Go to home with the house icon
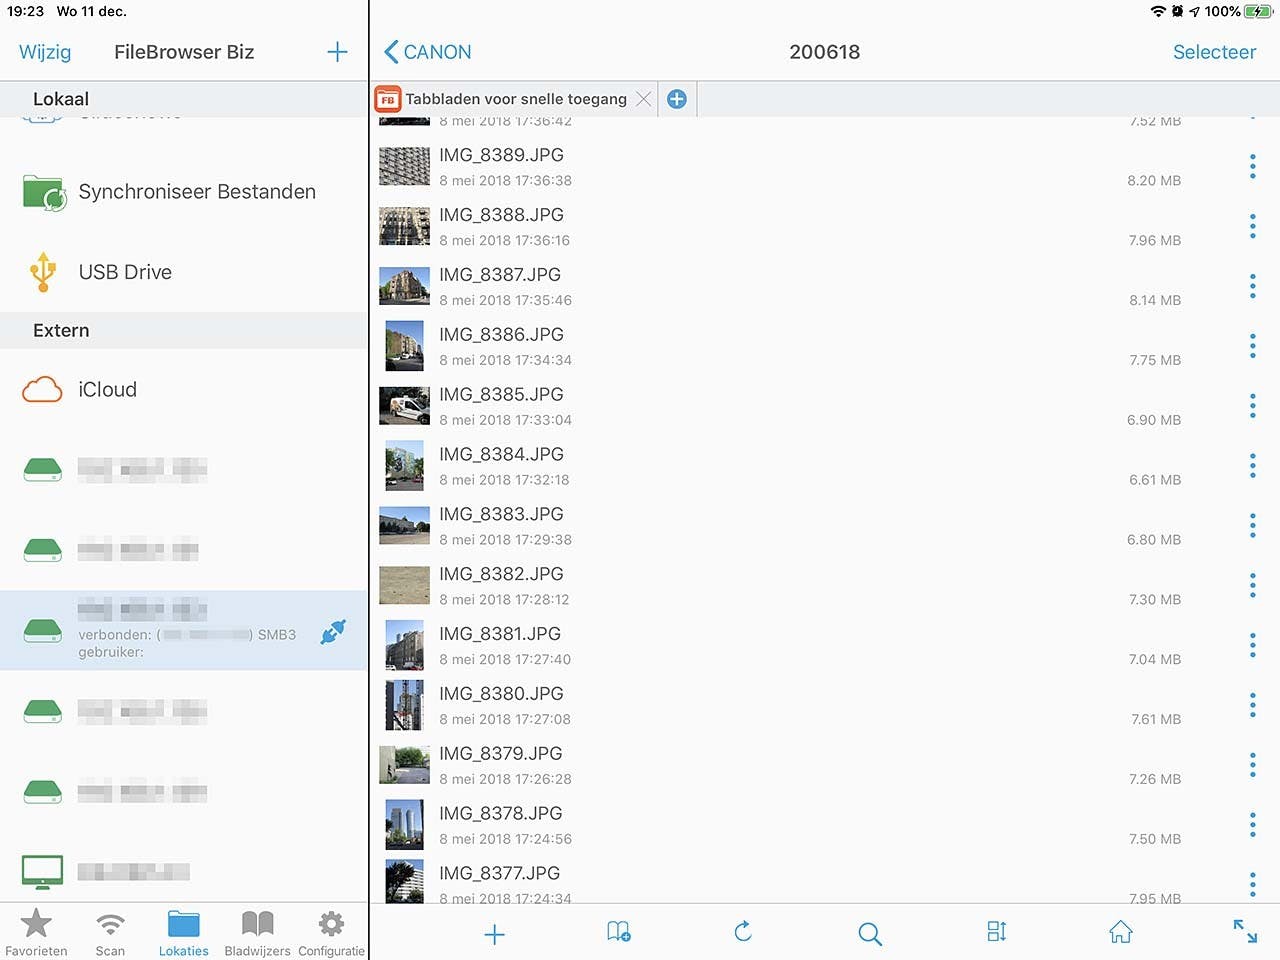This screenshot has width=1280, height=960. [1121, 932]
